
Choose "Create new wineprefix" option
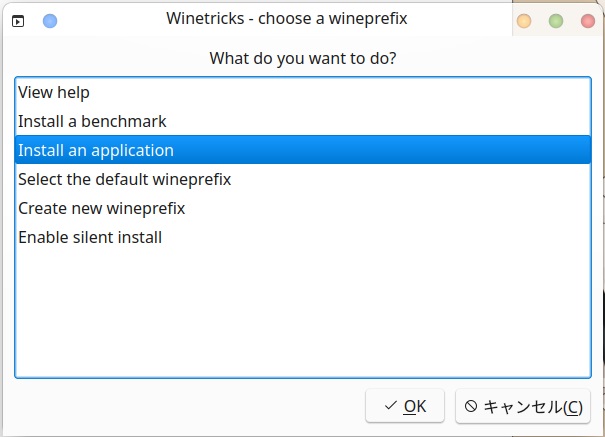coord(101,209)
